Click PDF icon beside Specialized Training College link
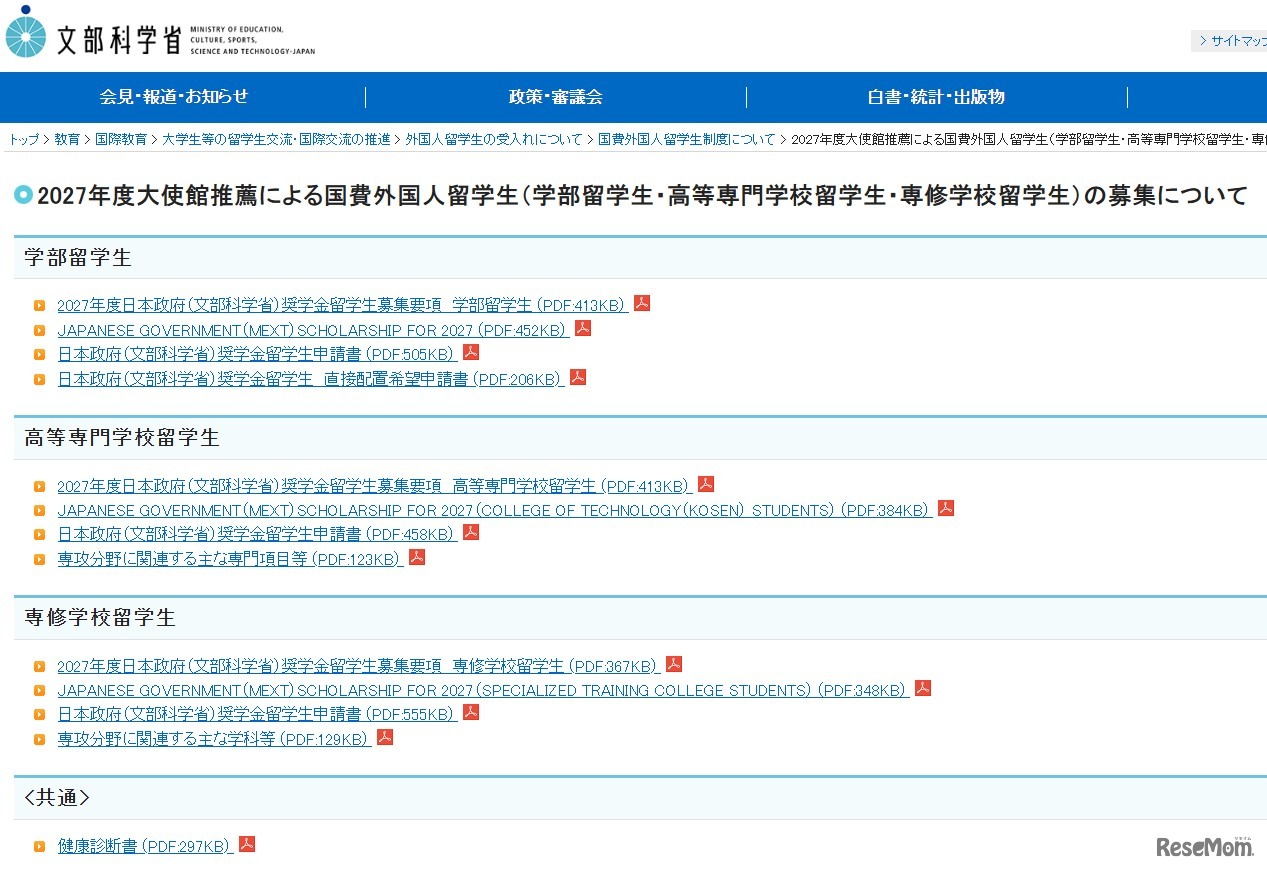The height and width of the screenshot is (870, 1267). 923,688
